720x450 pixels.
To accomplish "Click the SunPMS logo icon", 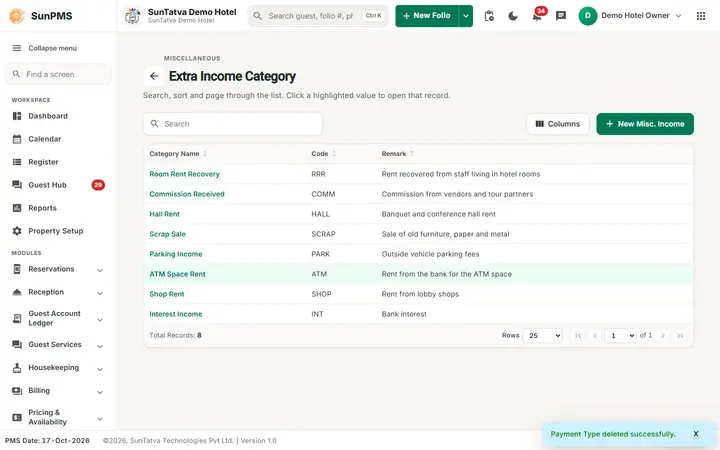I will tap(17, 16).
